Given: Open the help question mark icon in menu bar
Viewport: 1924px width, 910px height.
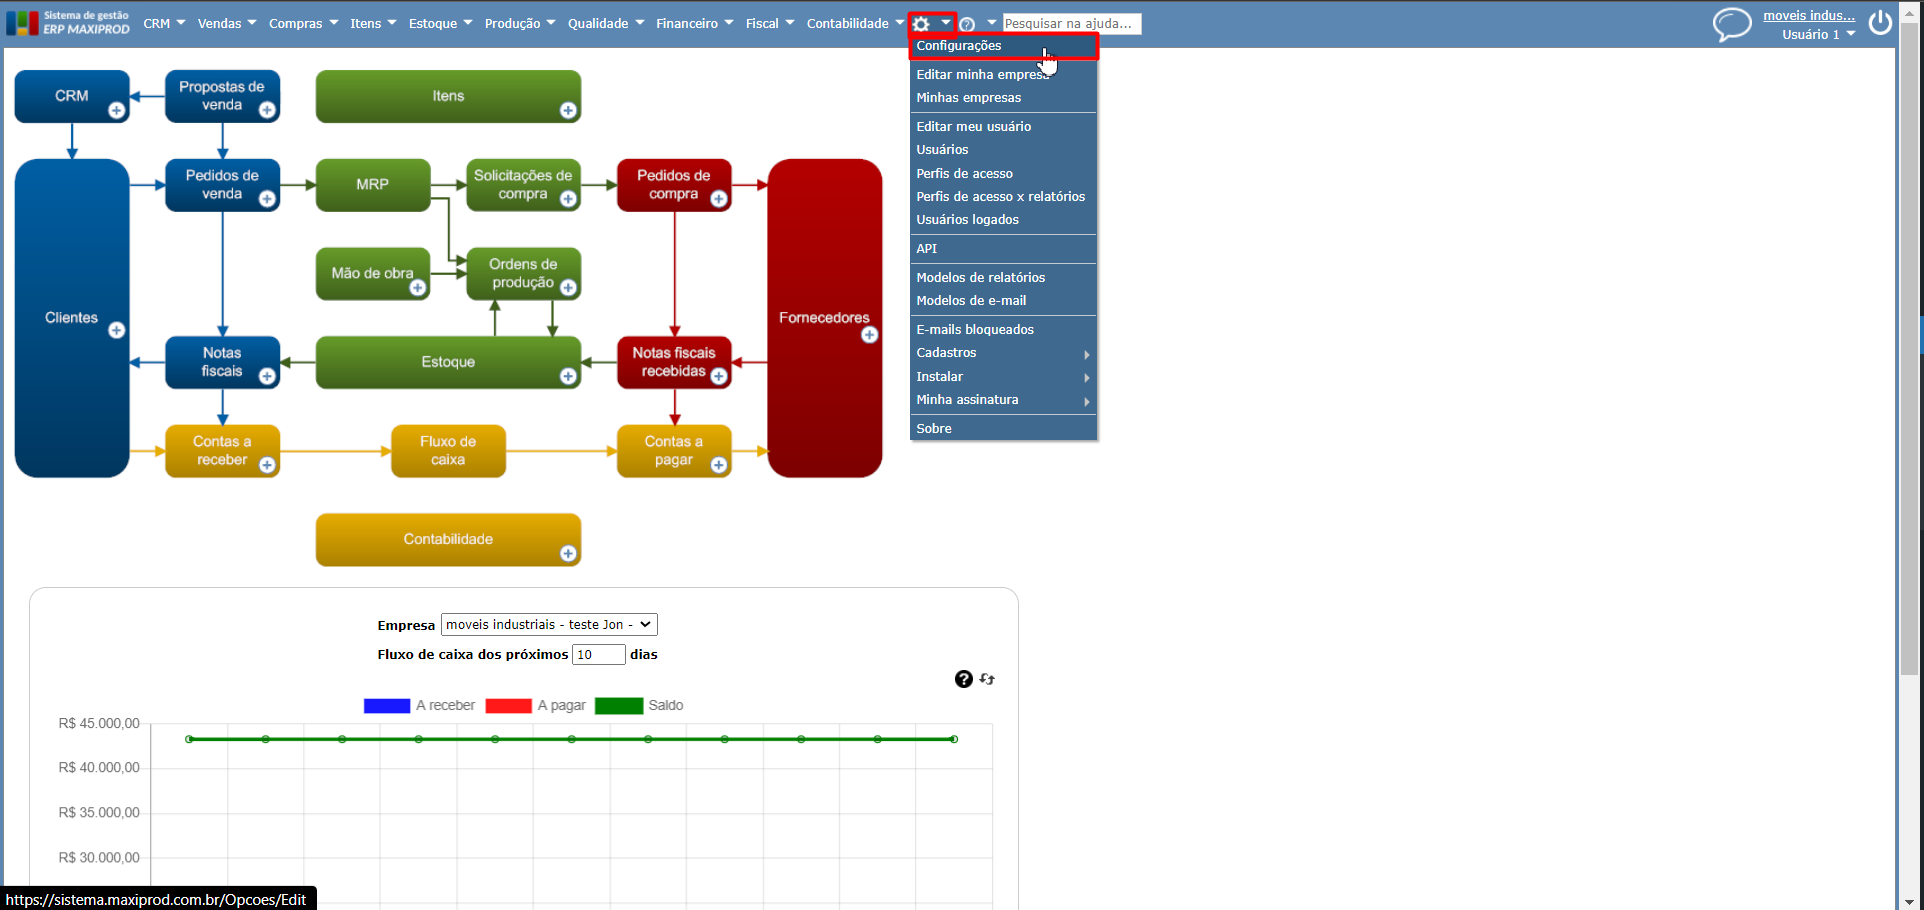Looking at the screenshot, I should pos(967,24).
